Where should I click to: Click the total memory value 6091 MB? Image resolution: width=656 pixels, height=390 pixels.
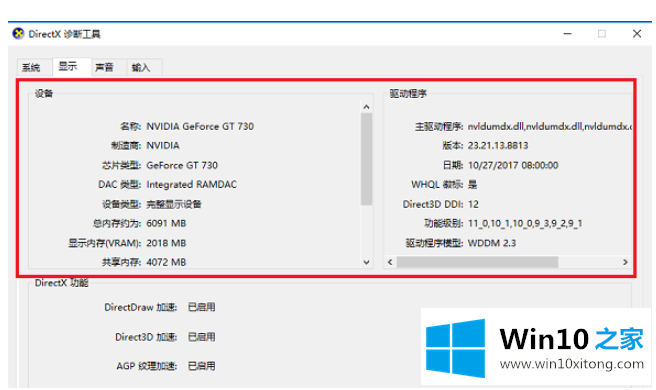pyautogui.click(x=166, y=223)
